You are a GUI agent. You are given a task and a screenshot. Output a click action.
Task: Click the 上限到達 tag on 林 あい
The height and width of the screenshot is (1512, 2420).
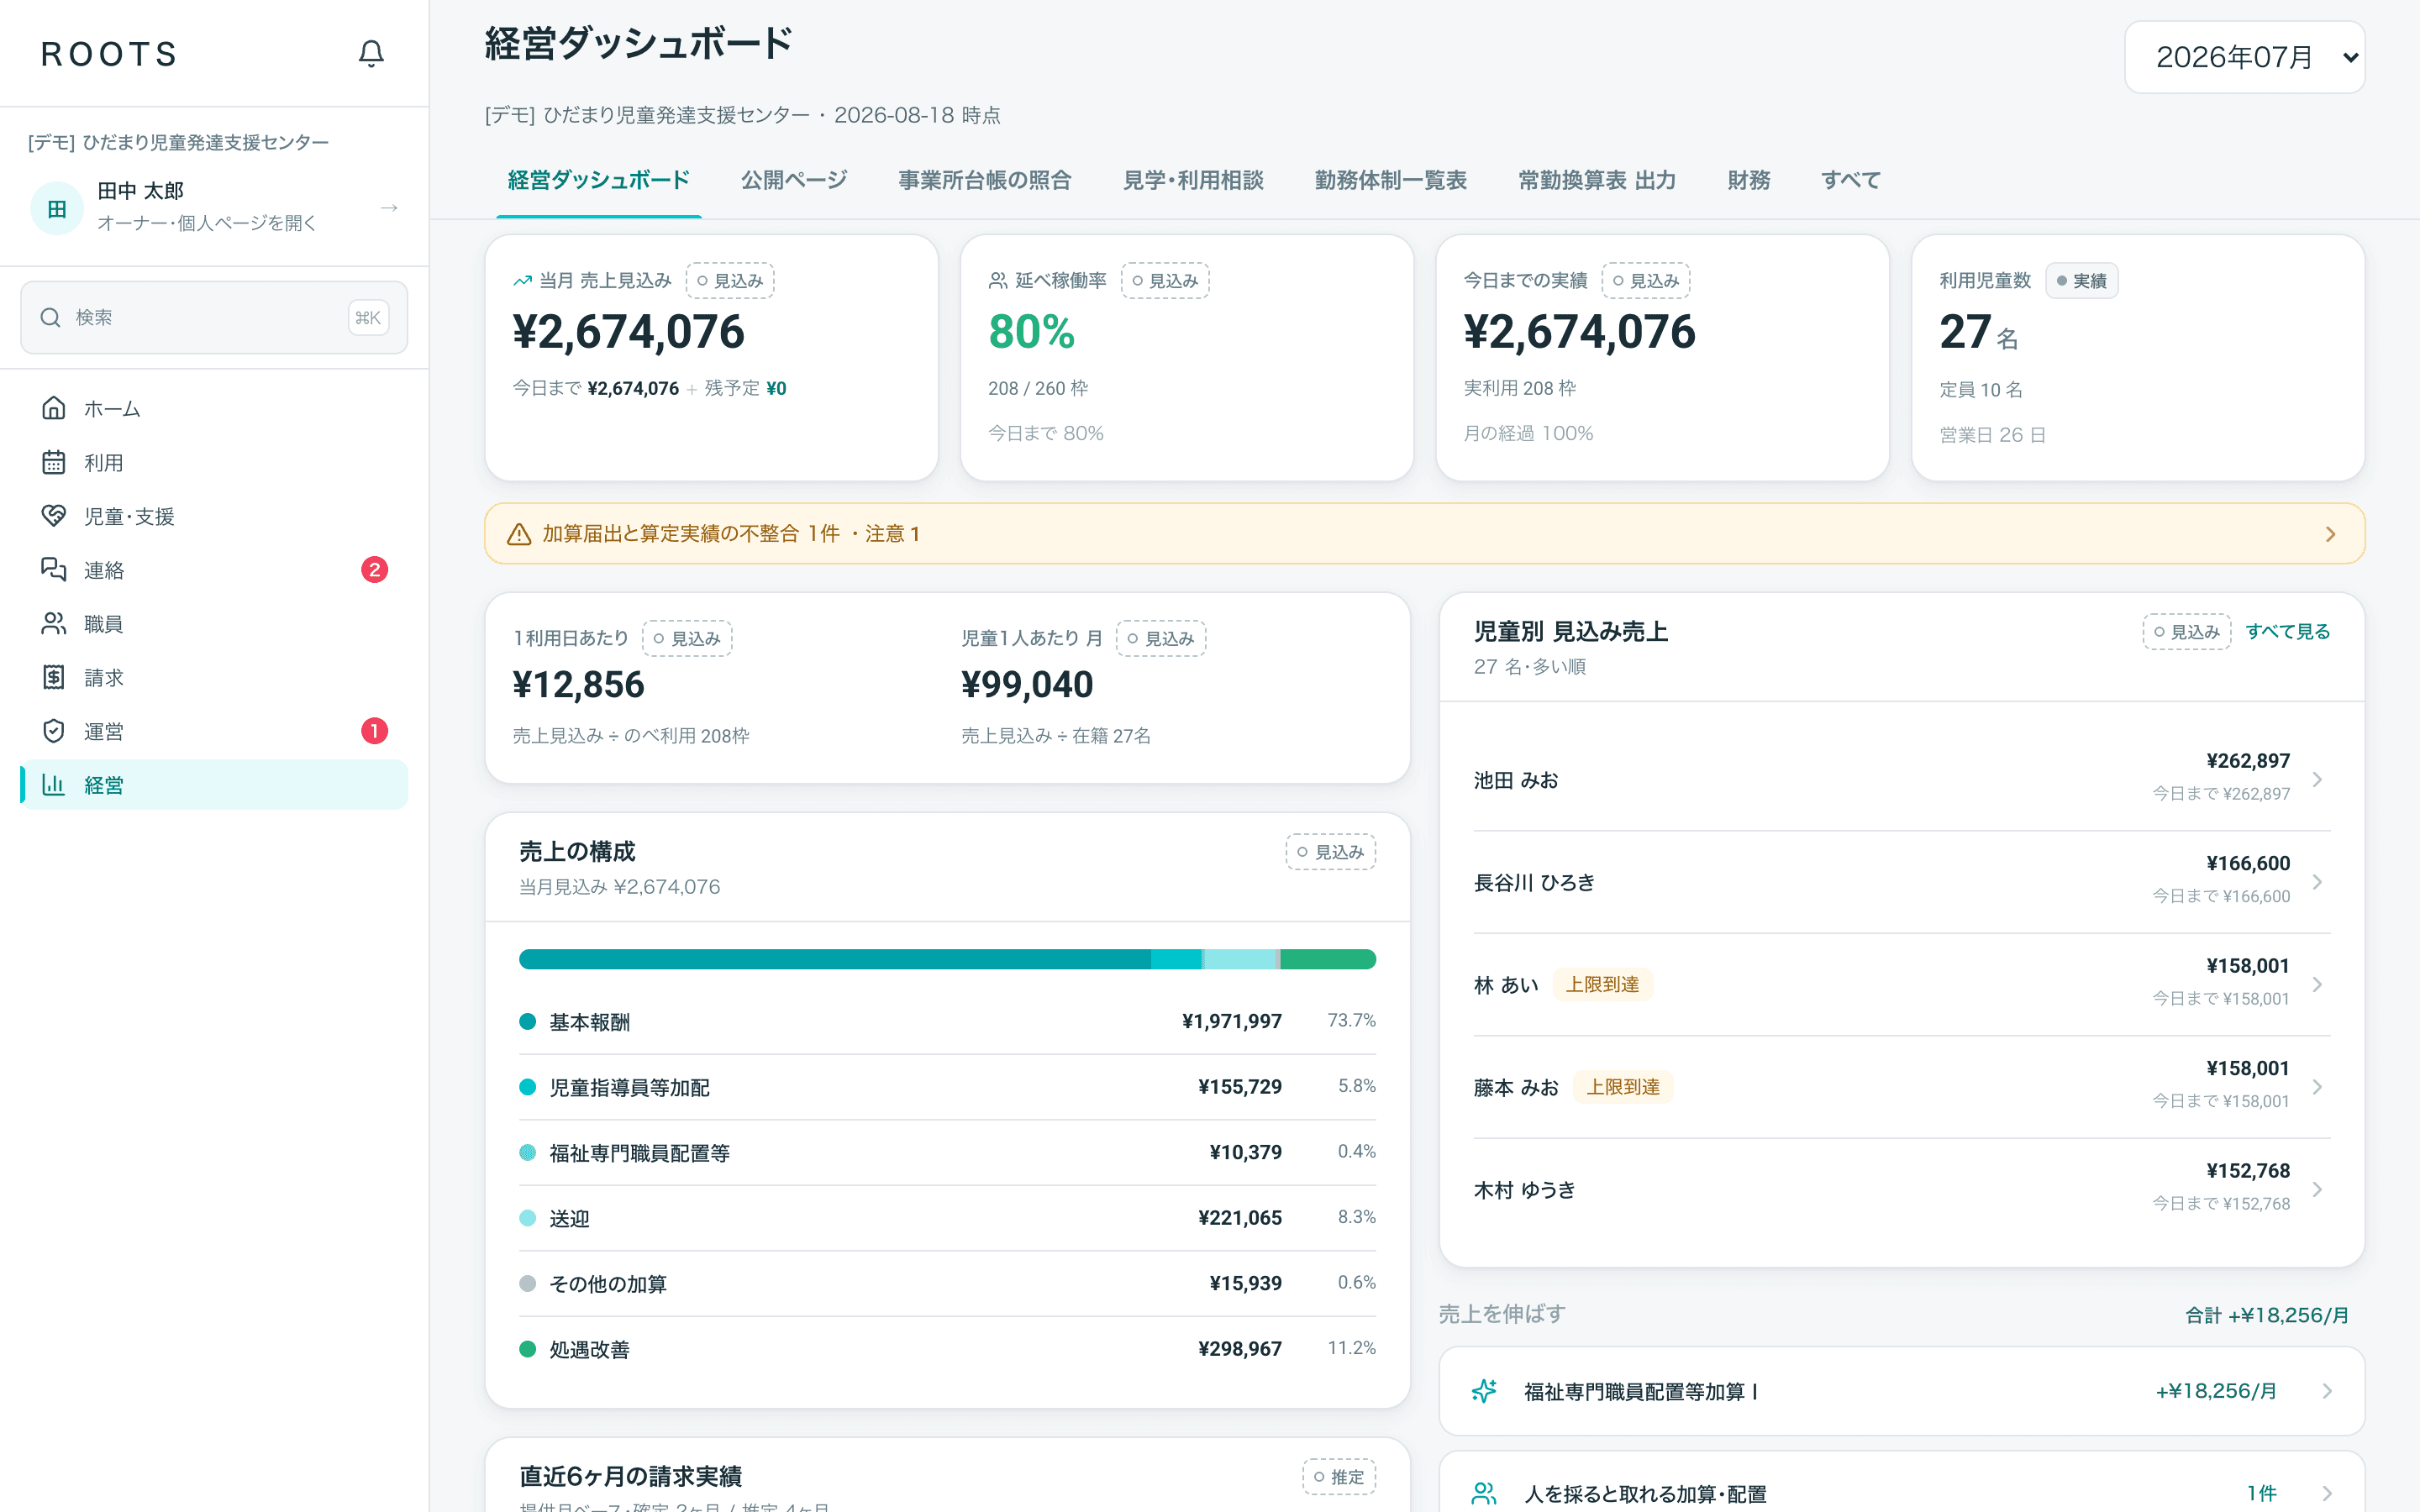pyautogui.click(x=1602, y=984)
